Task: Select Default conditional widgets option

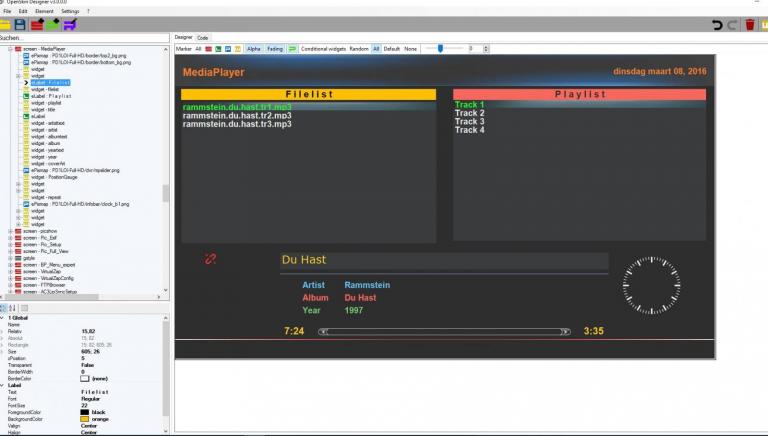Action: coord(392,48)
